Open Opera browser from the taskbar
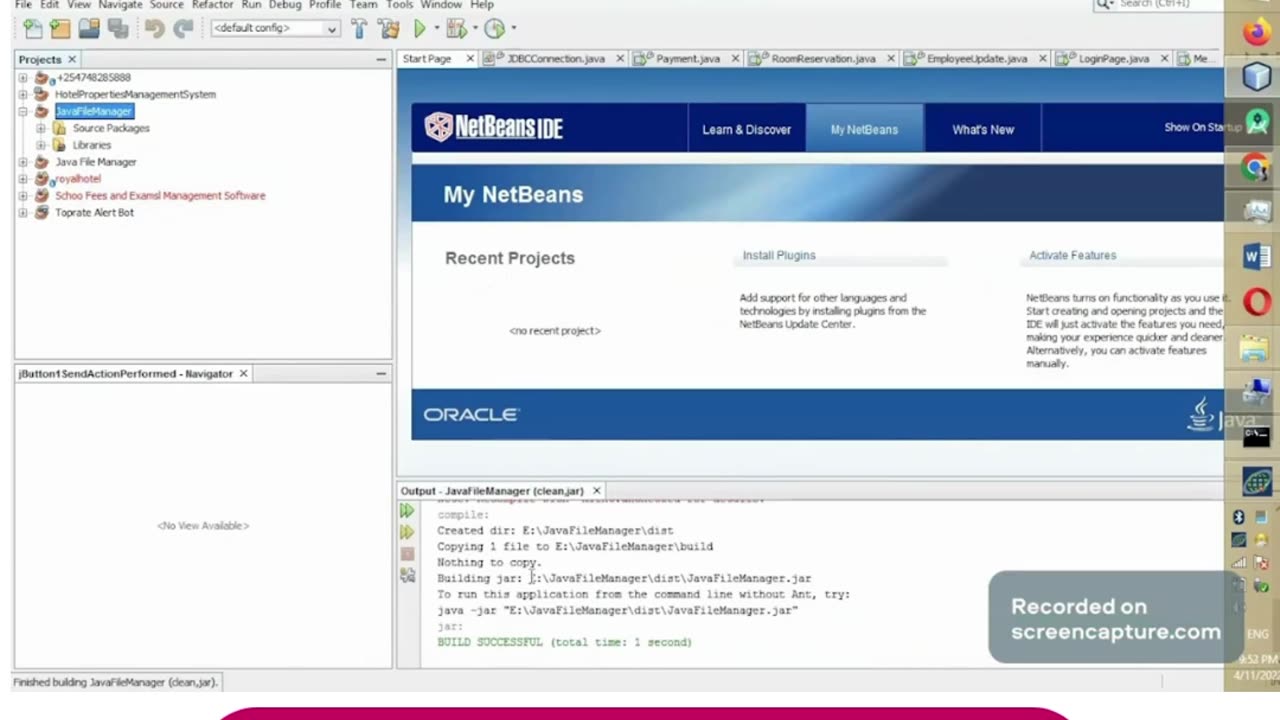The height and width of the screenshot is (720, 1280). (1257, 302)
